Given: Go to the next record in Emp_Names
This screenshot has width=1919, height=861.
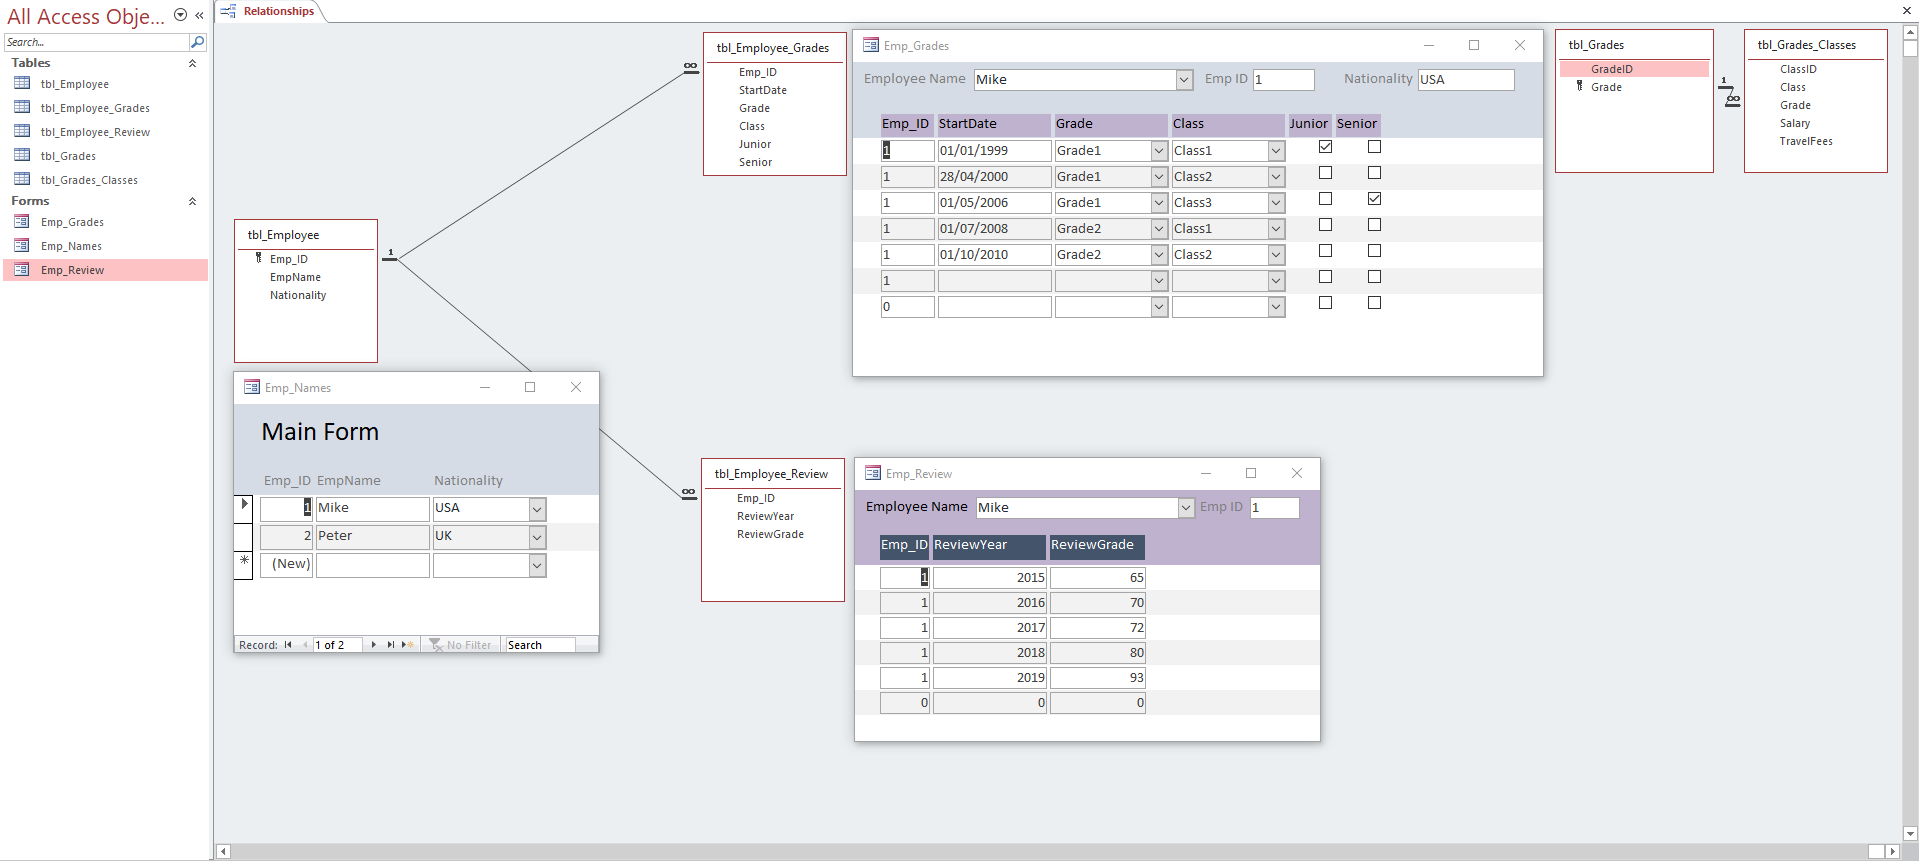Looking at the screenshot, I should click(374, 645).
